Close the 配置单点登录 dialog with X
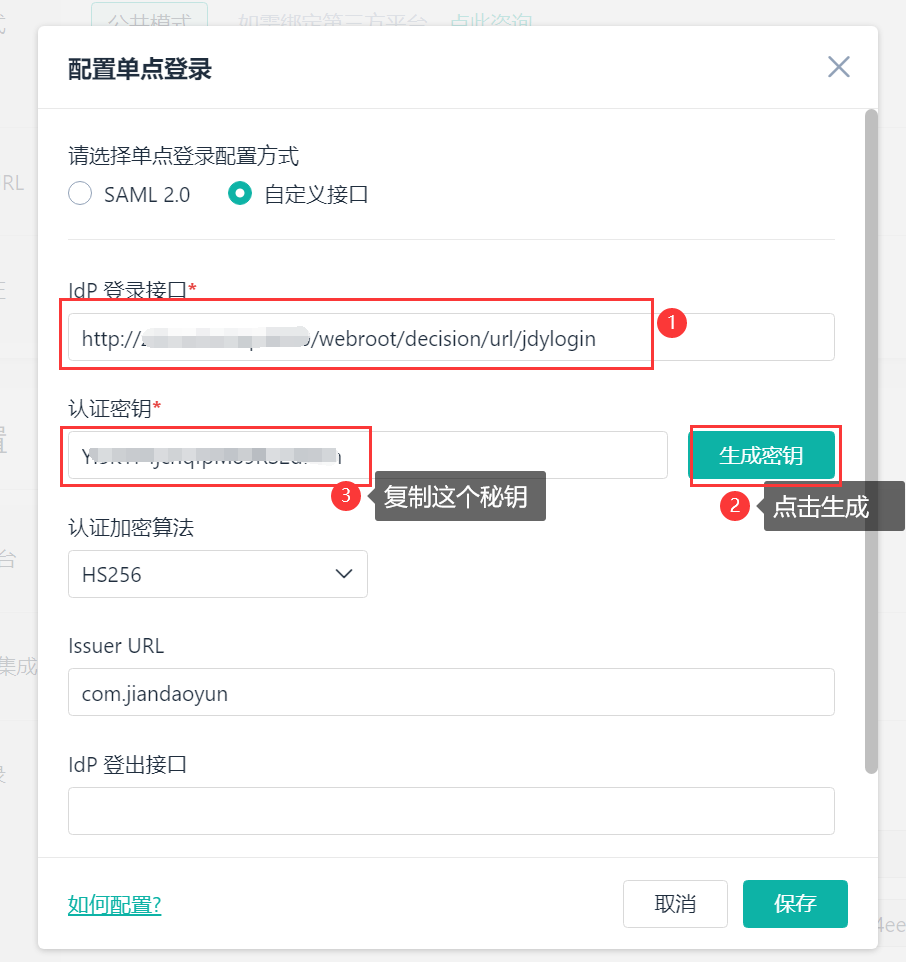Screen dimensions: 906x962 pos(838,67)
